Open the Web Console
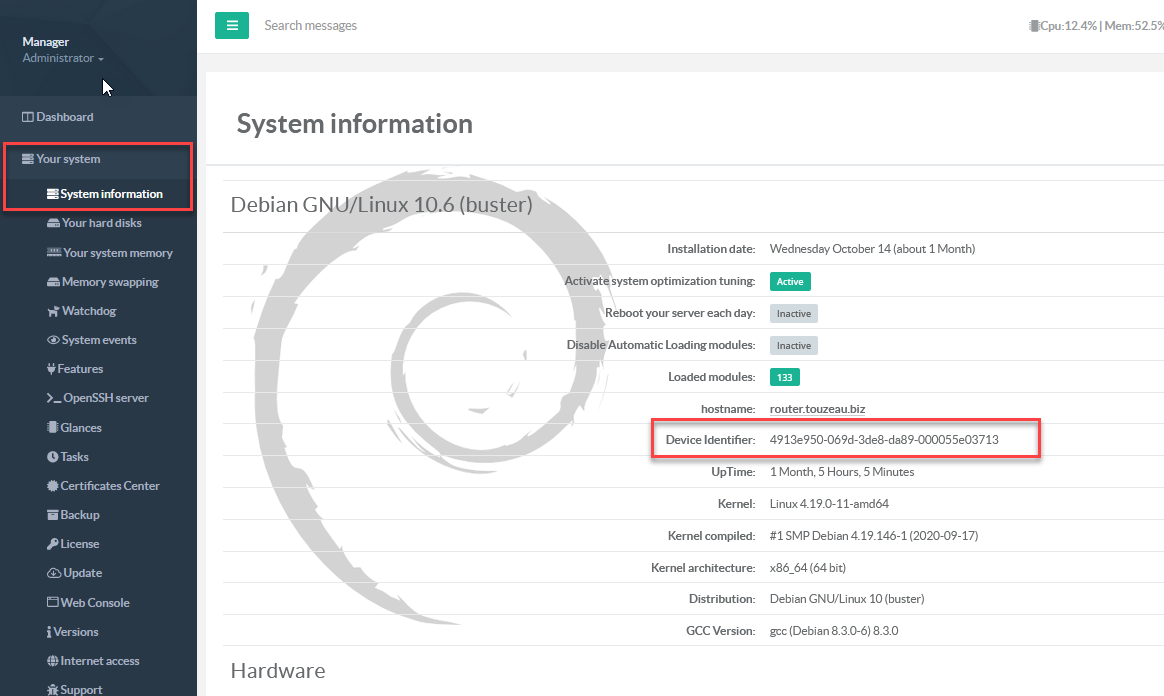 (91, 602)
